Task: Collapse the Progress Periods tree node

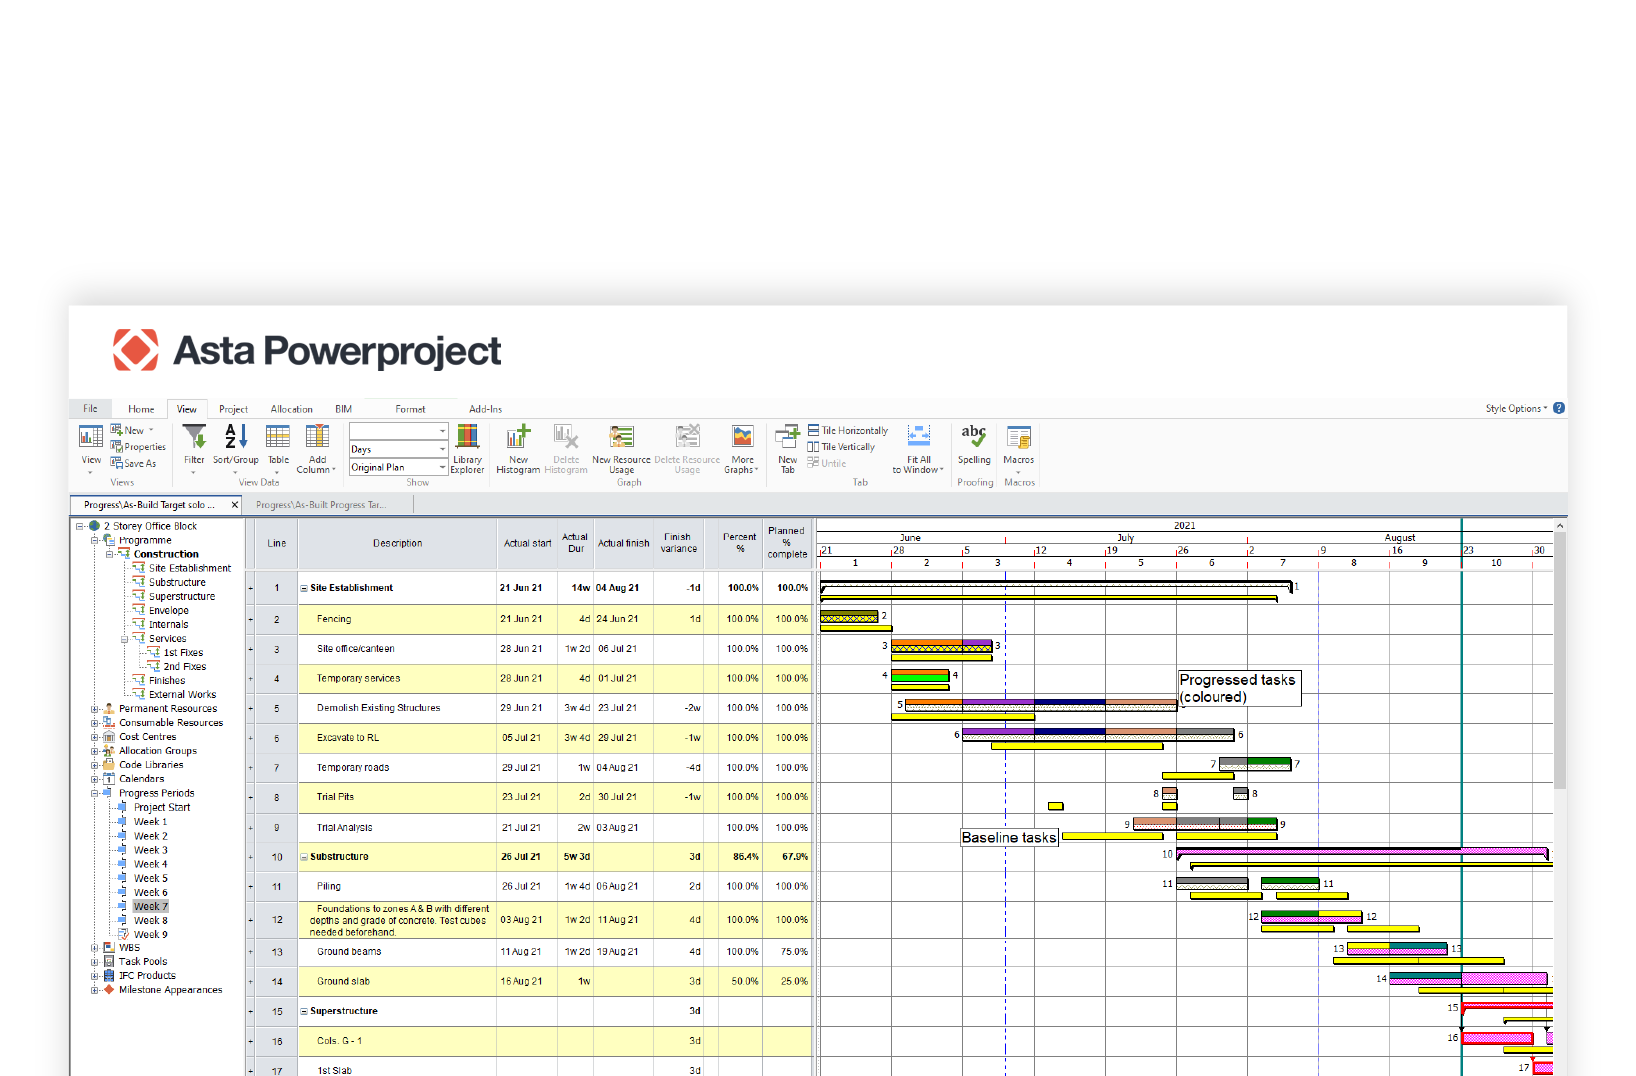Action: pyautogui.click(x=94, y=793)
